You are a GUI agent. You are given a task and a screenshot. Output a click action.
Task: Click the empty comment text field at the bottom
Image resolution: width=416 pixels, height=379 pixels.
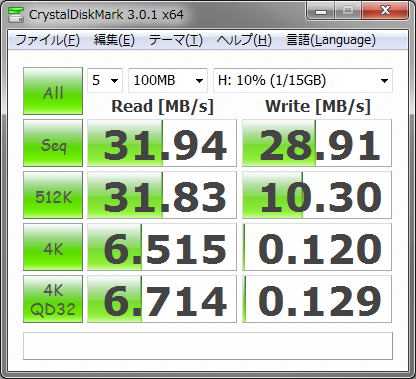(208, 346)
